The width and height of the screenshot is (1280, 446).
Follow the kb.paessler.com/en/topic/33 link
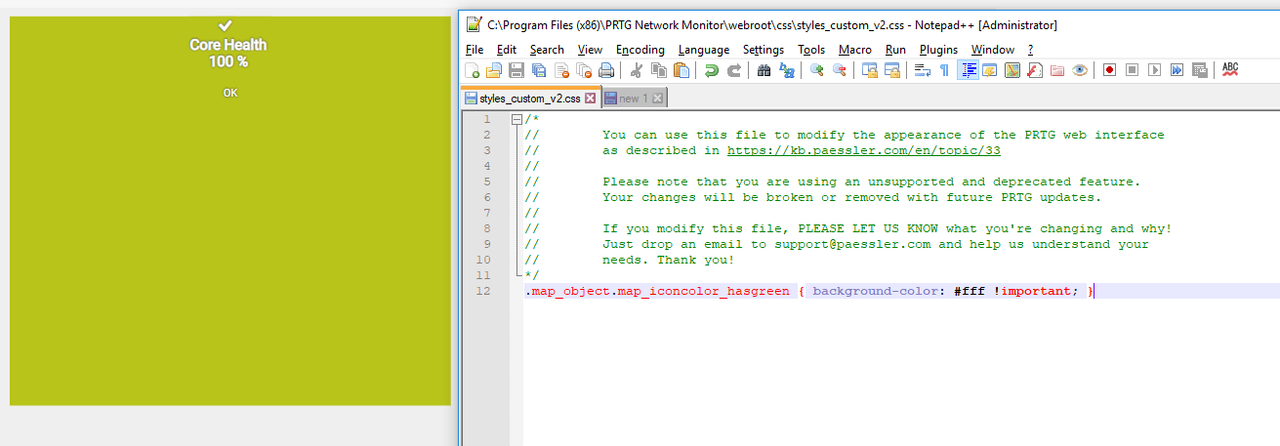[864, 150]
